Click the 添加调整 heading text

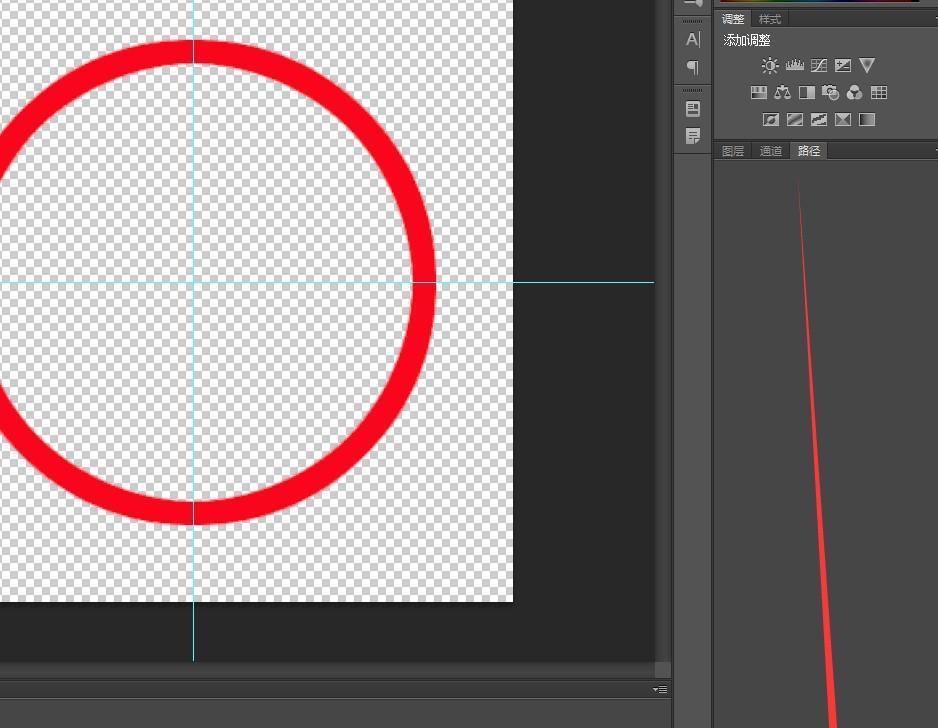tap(746, 41)
